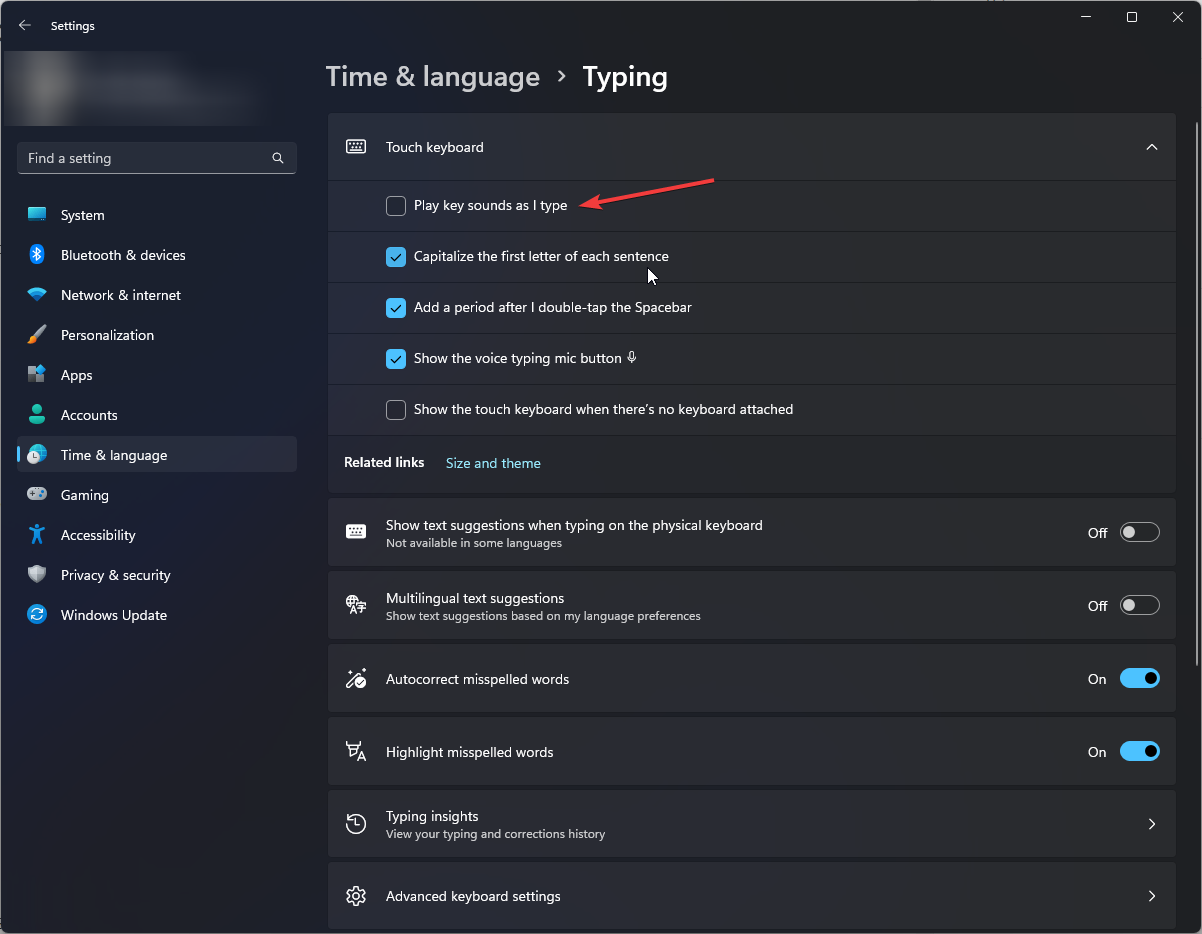Uncheck Capitalize the first letter of each sentence
Viewport: 1202px width, 934px height.
pos(396,257)
